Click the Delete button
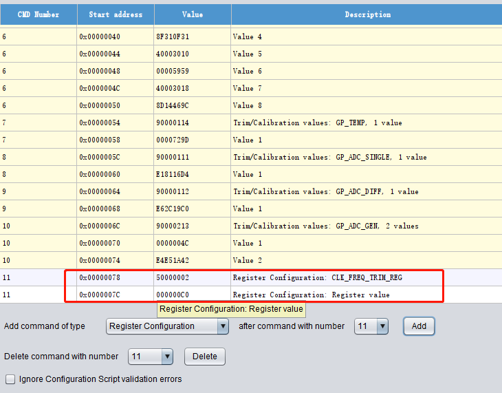 [205, 357]
